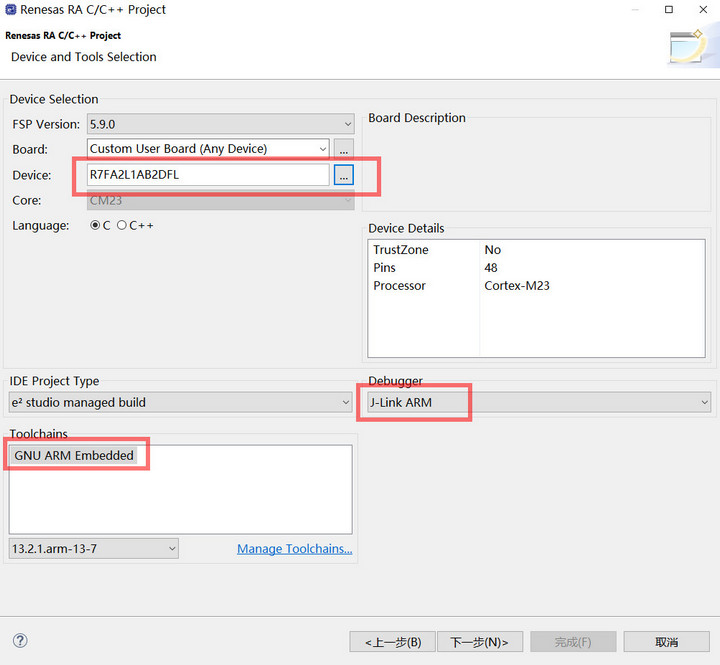Select the Processor row in Device Details
This screenshot has width=720, height=665.
pos(536,285)
